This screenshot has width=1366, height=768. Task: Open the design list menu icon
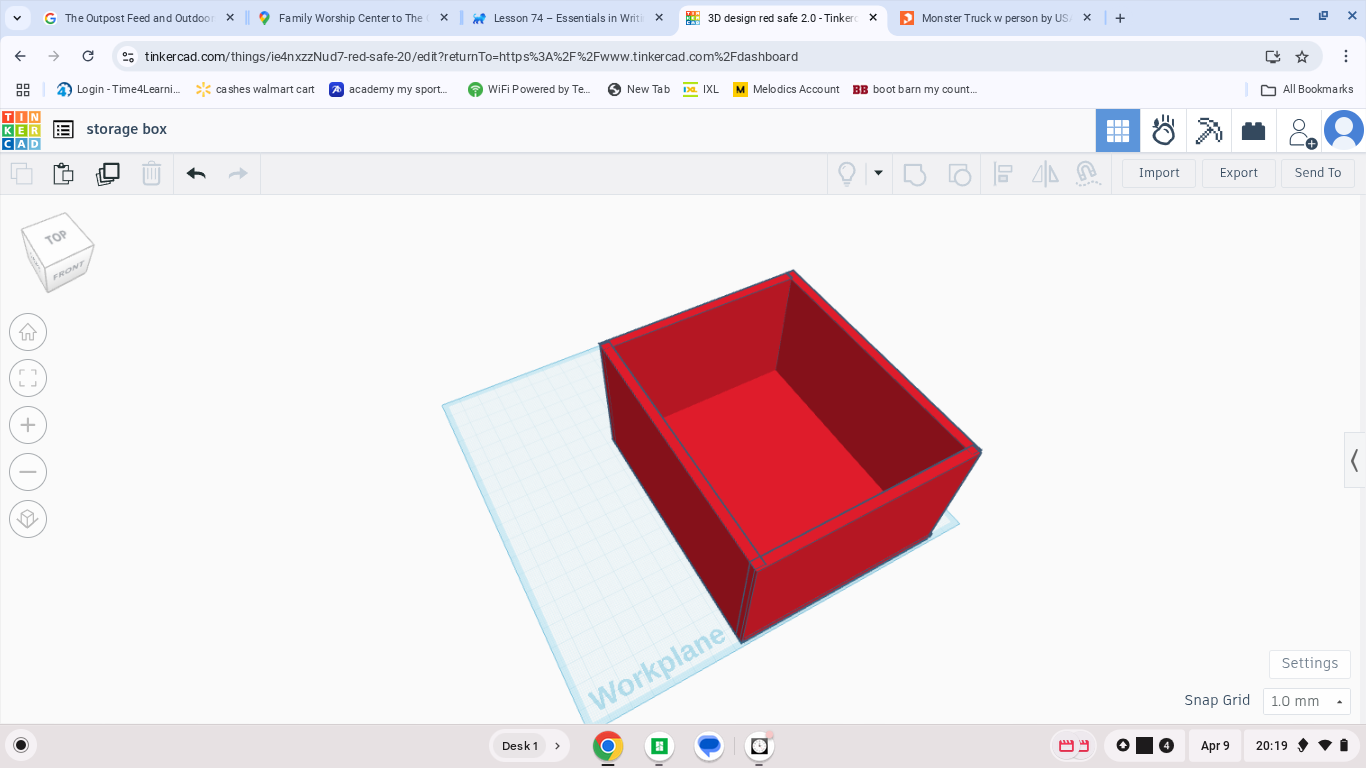tap(63, 129)
